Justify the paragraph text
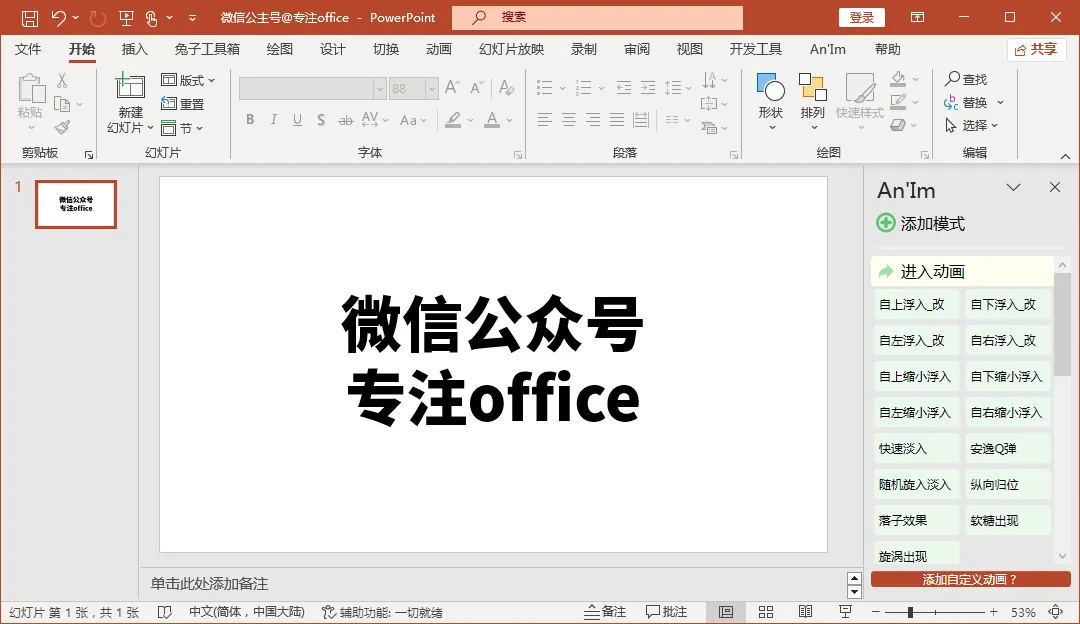The width and height of the screenshot is (1080, 624). click(x=616, y=120)
